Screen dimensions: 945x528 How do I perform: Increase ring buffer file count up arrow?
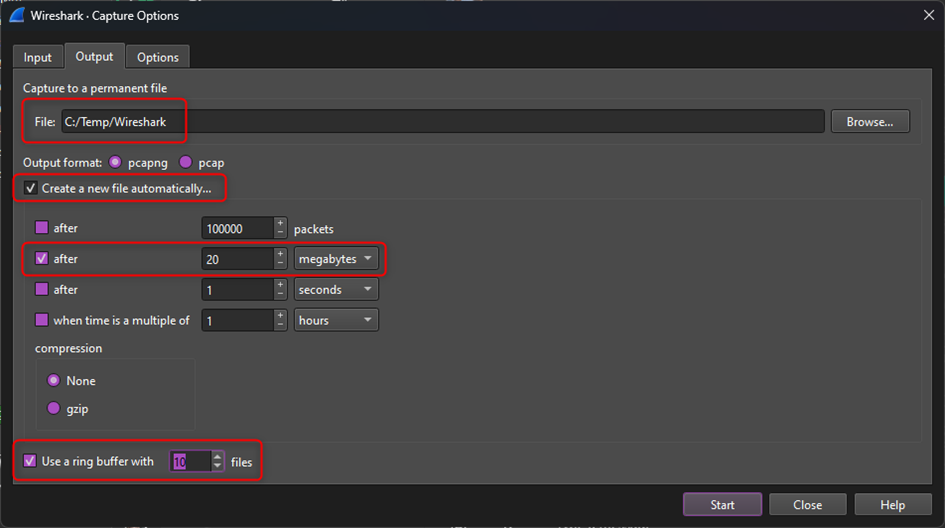218,457
